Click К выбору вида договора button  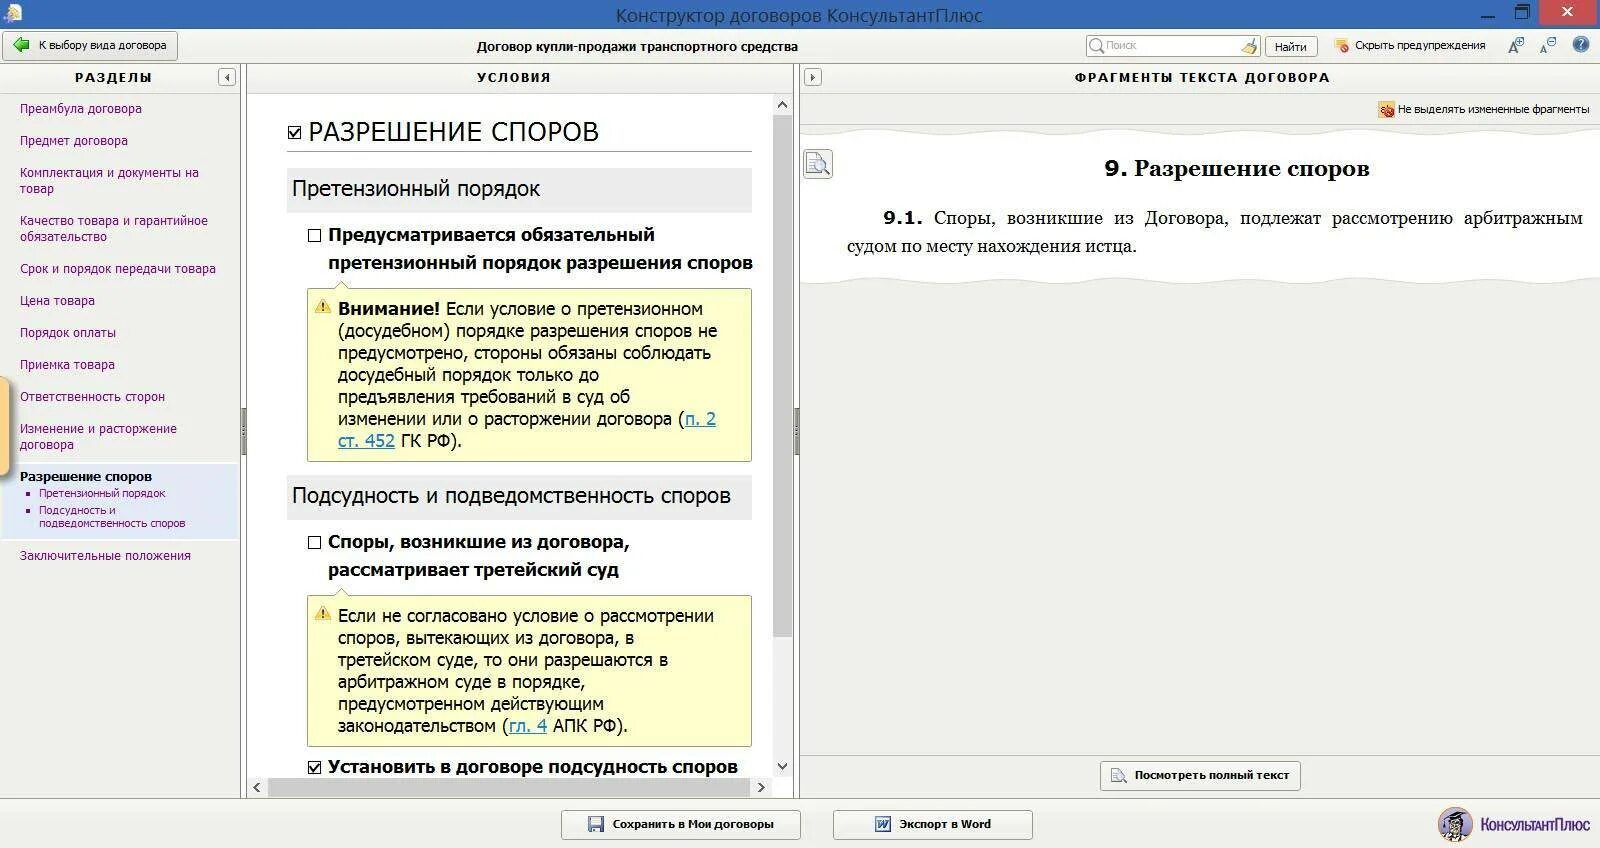click(91, 46)
